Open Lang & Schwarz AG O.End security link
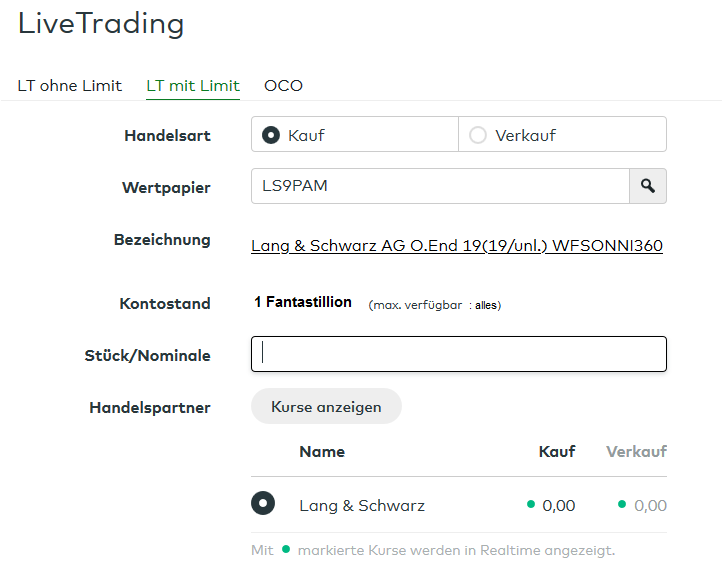The height and width of the screenshot is (574, 722). (x=456, y=245)
